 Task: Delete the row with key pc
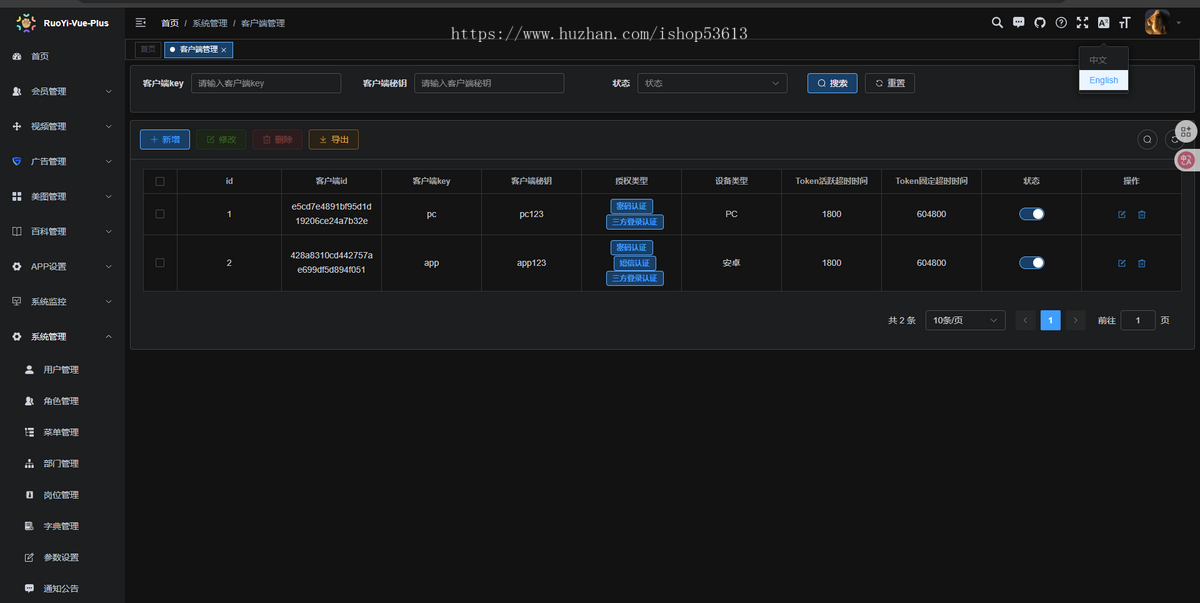tap(1142, 214)
